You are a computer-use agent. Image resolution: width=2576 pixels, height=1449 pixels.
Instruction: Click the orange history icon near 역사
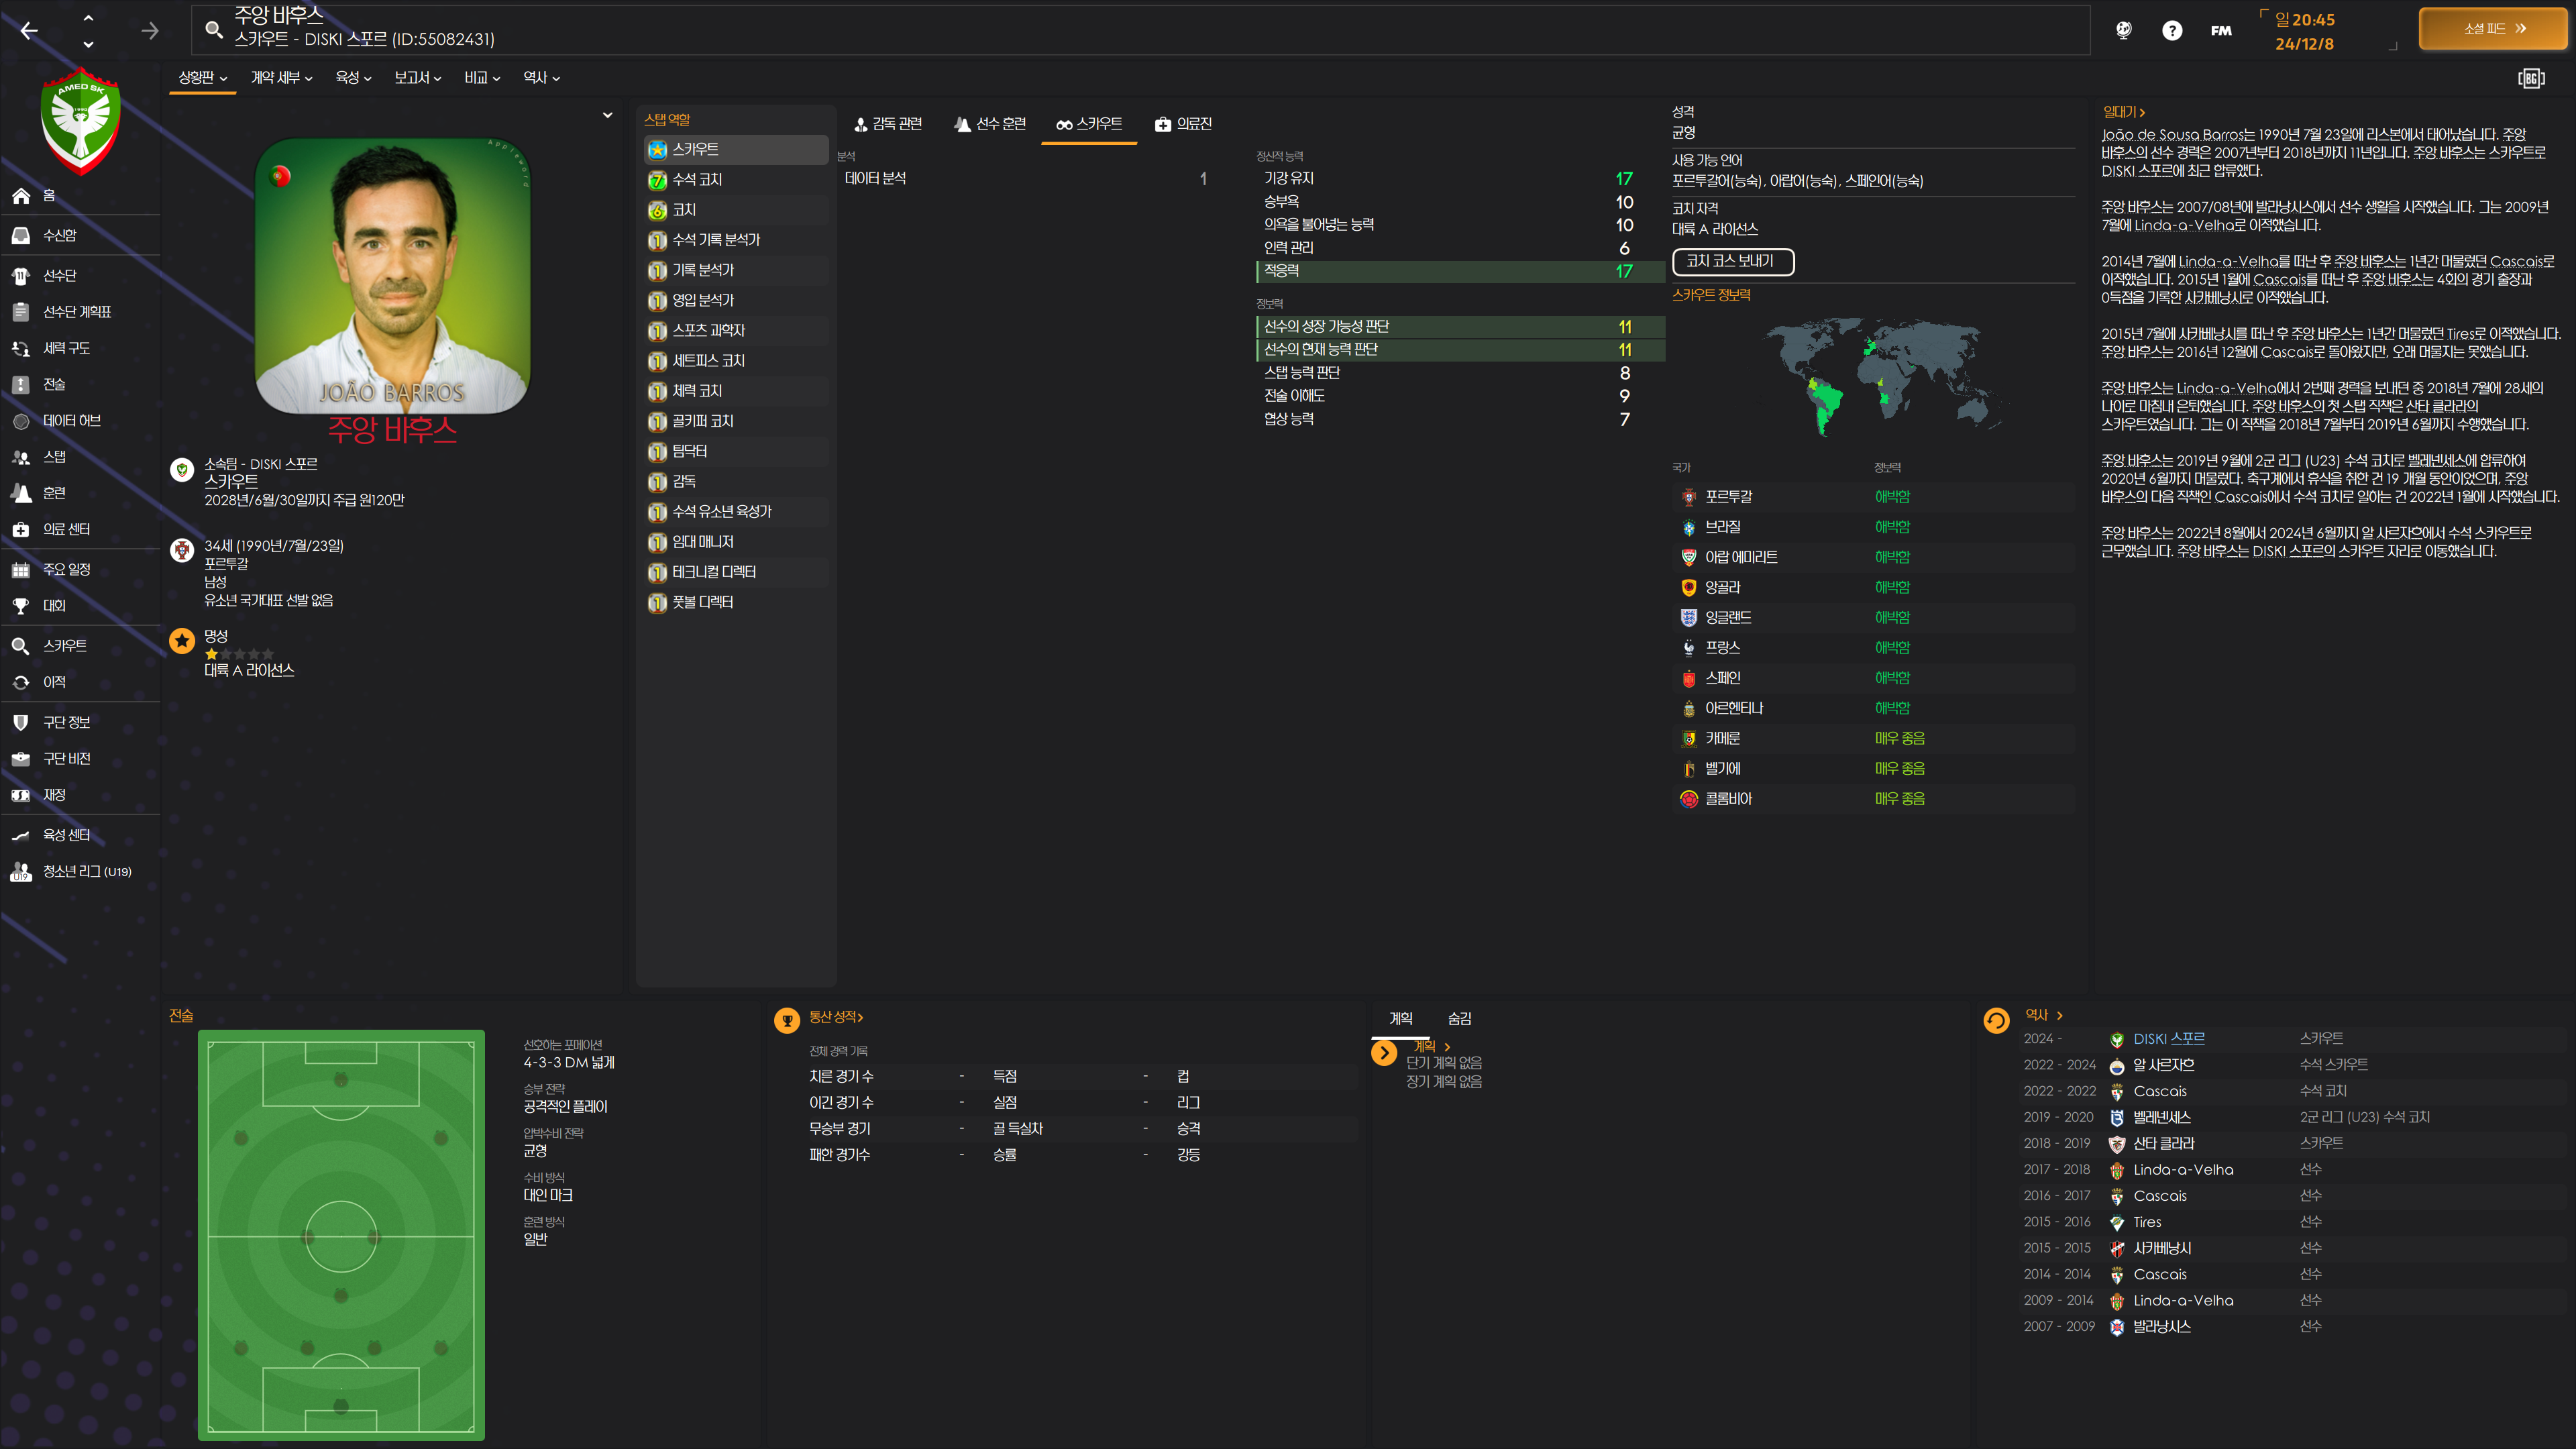(x=1996, y=1020)
